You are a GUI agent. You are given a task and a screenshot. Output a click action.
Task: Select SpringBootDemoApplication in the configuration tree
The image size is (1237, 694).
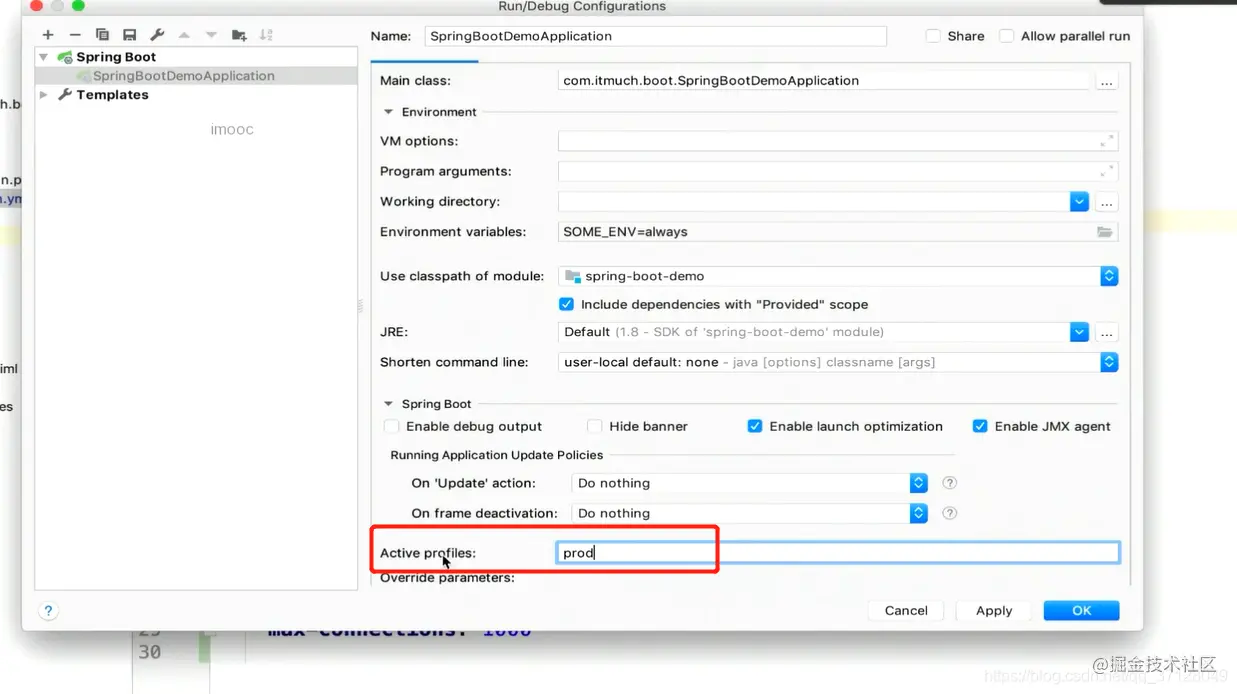[184, 76]
